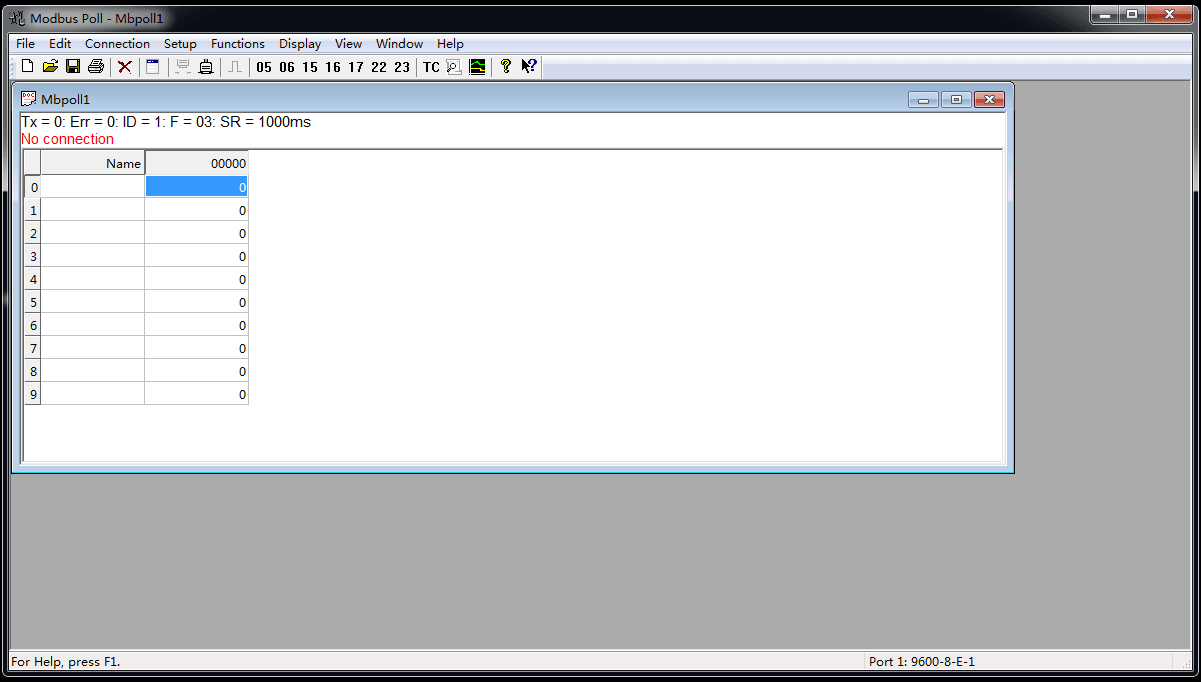
Task: Click the Tx = 0 status line
Action: [166, 122]
